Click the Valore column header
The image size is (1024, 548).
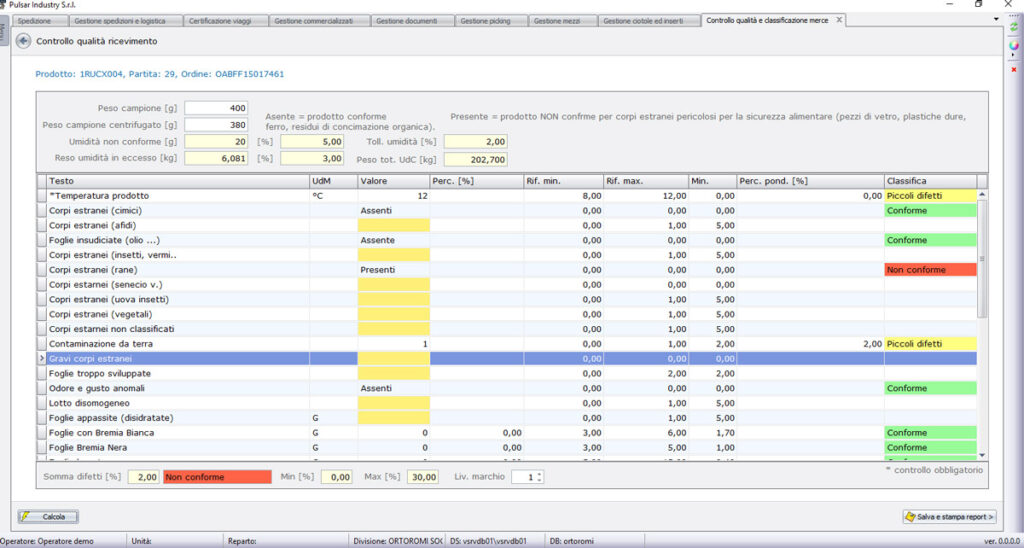[394, 181]
